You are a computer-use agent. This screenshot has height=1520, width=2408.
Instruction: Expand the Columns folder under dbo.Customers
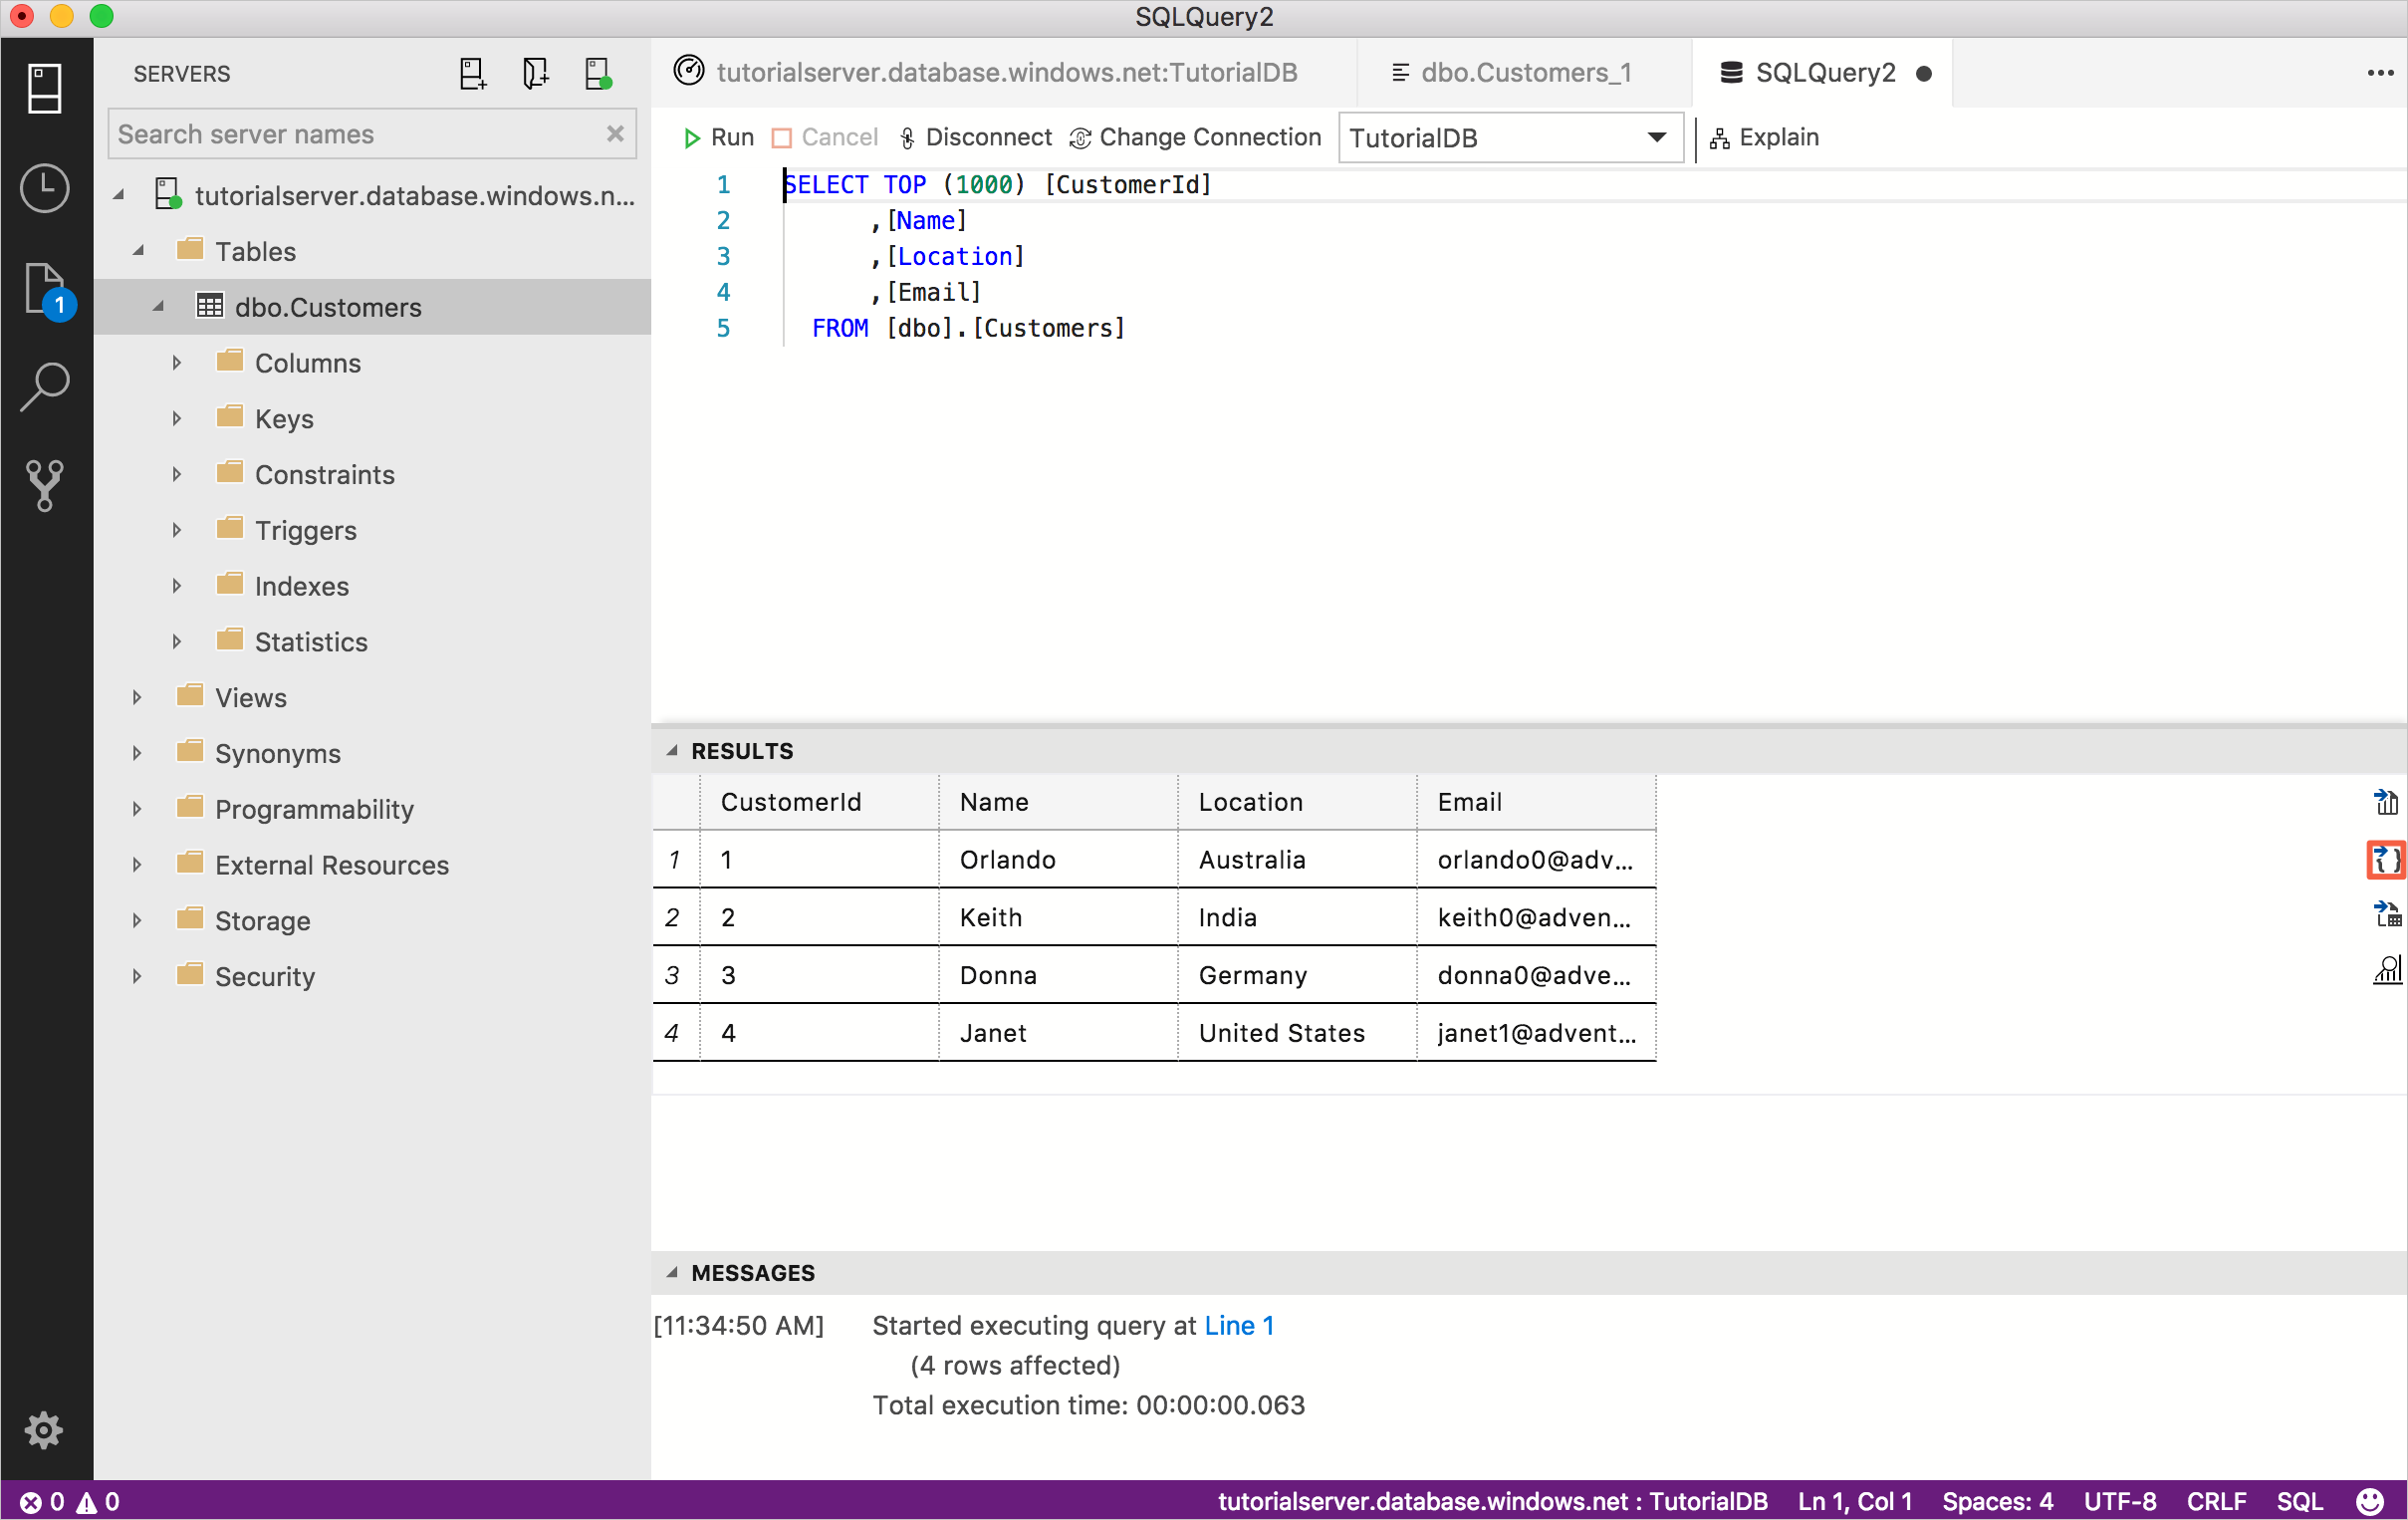pos(176,363)
